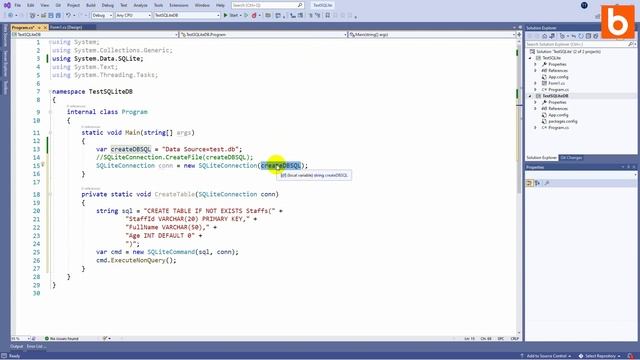Image resolution: width=640 pixels, height=360 pixels.
Task: Open the Edit menu
Action: point(31,5)
